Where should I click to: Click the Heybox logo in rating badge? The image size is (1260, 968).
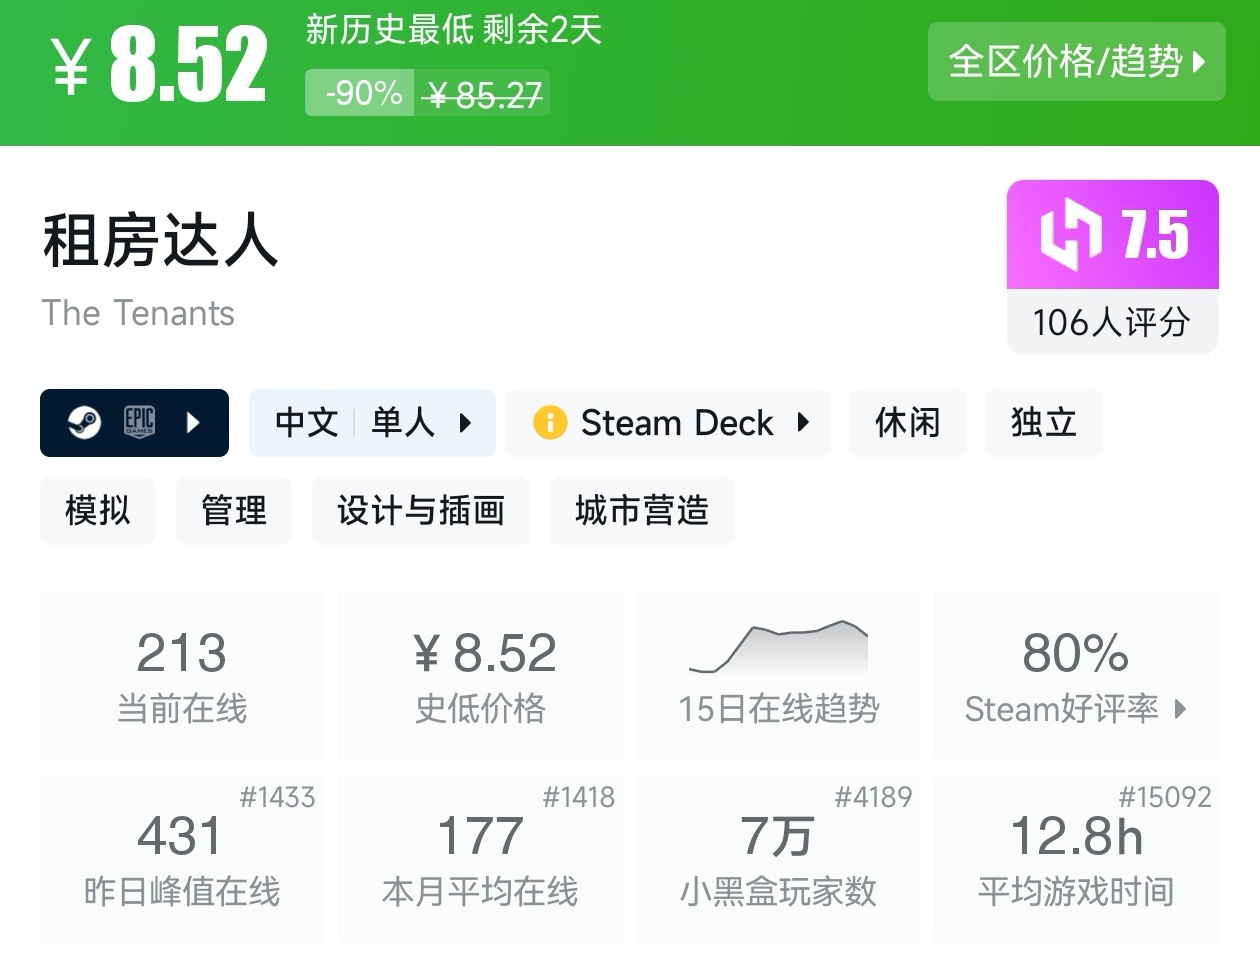(x=1071, y=235)
